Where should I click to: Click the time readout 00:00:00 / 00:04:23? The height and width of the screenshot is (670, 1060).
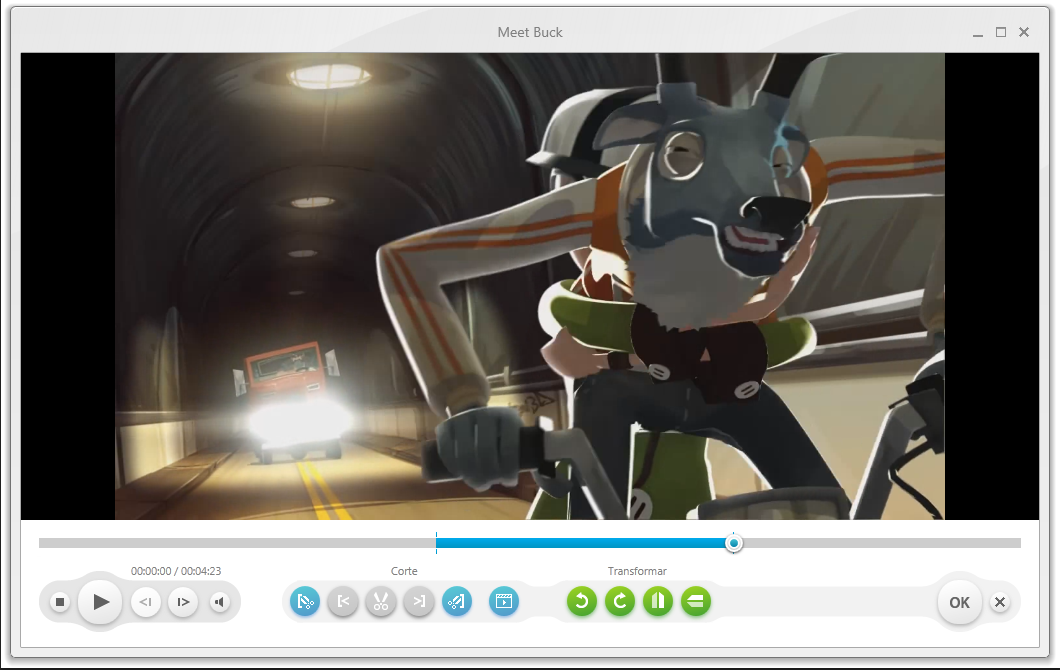[176, 571]
